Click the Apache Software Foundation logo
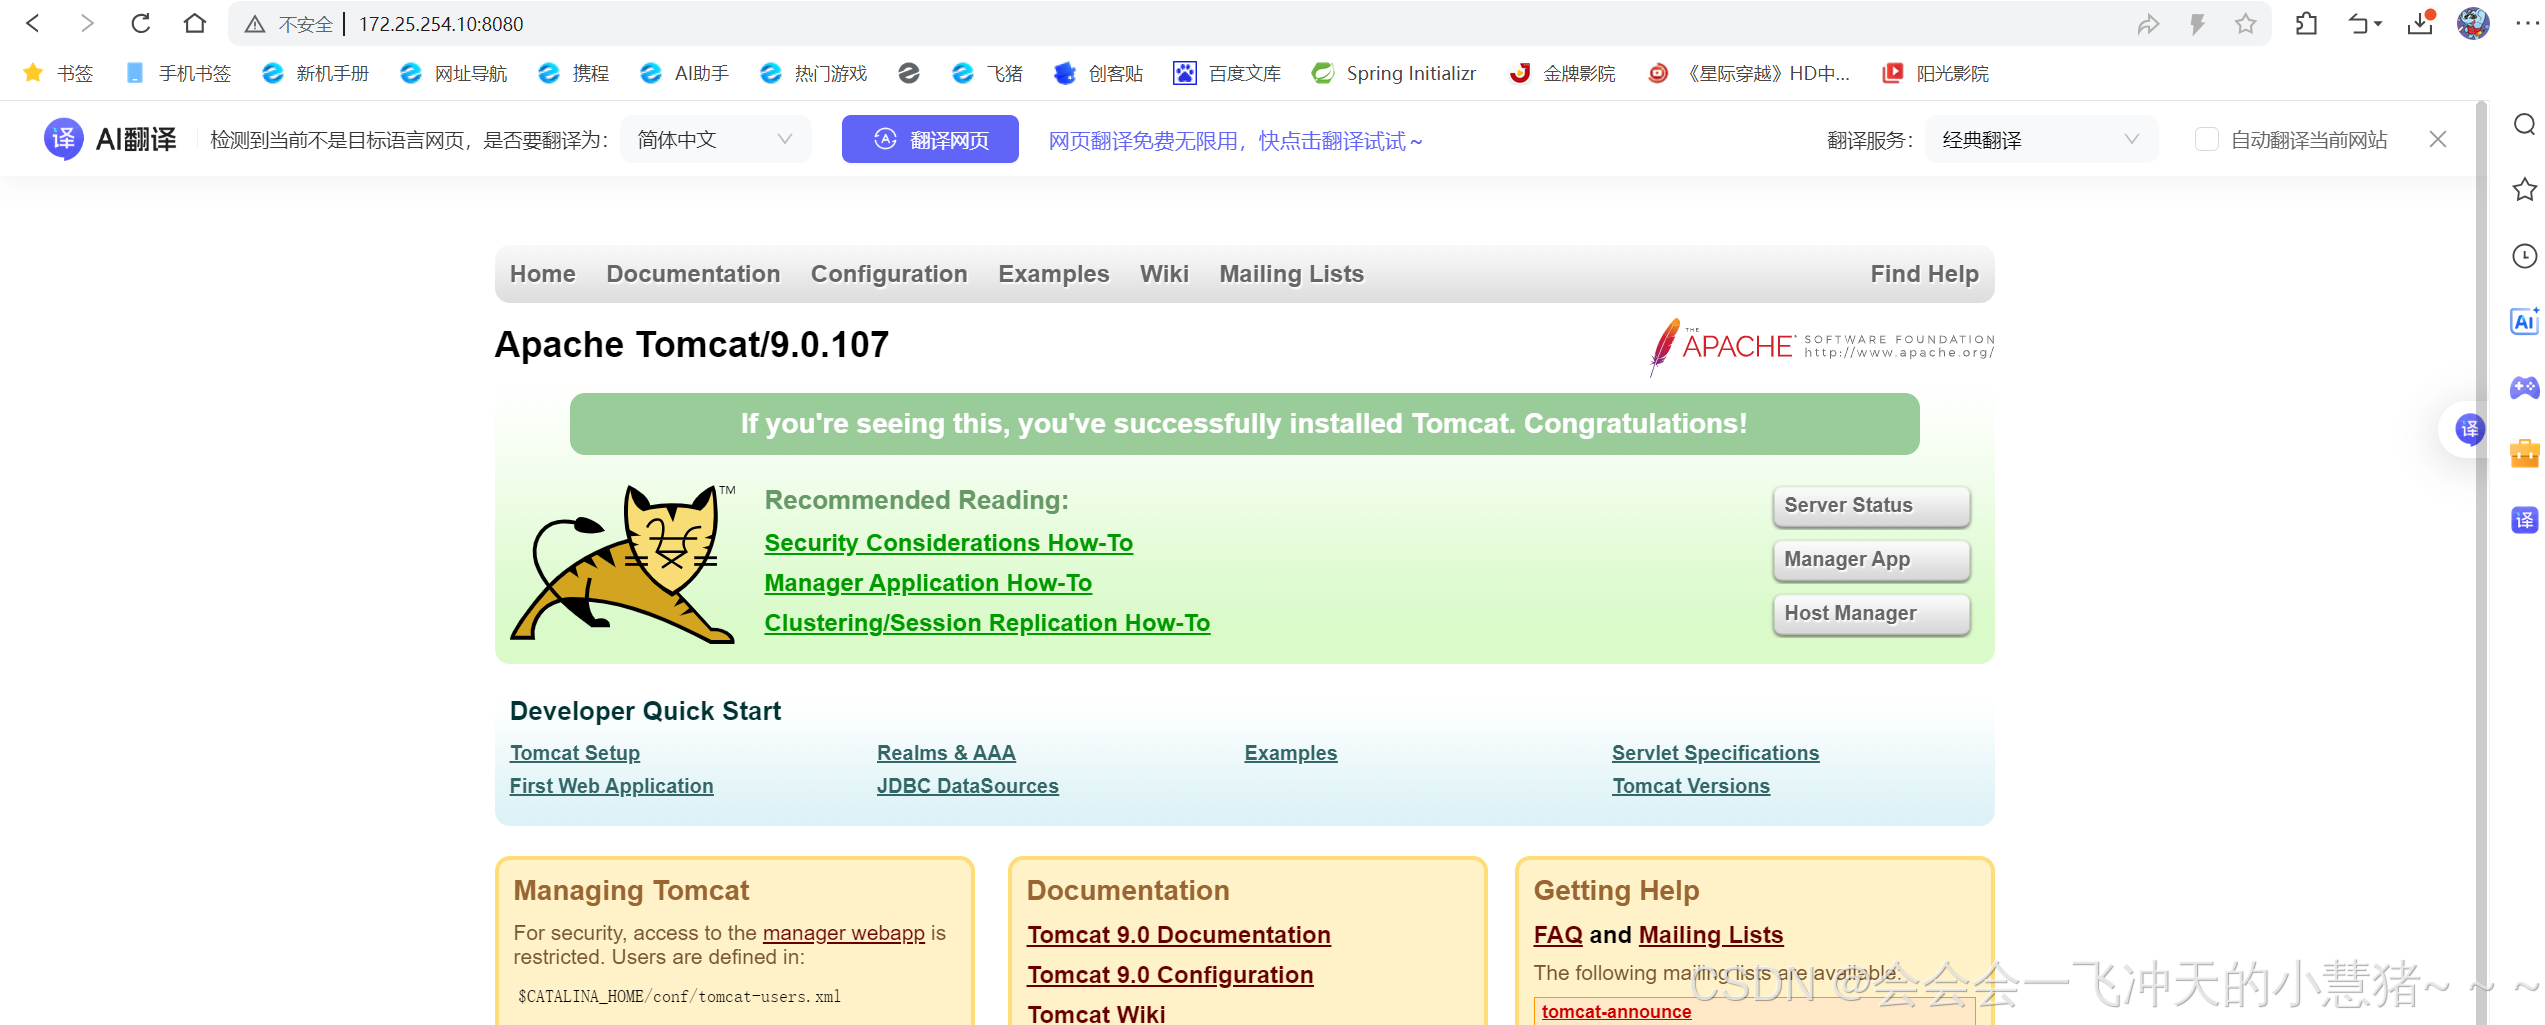Image resolution: width=2545 pixels, height=1025 pixels. 1821,346
